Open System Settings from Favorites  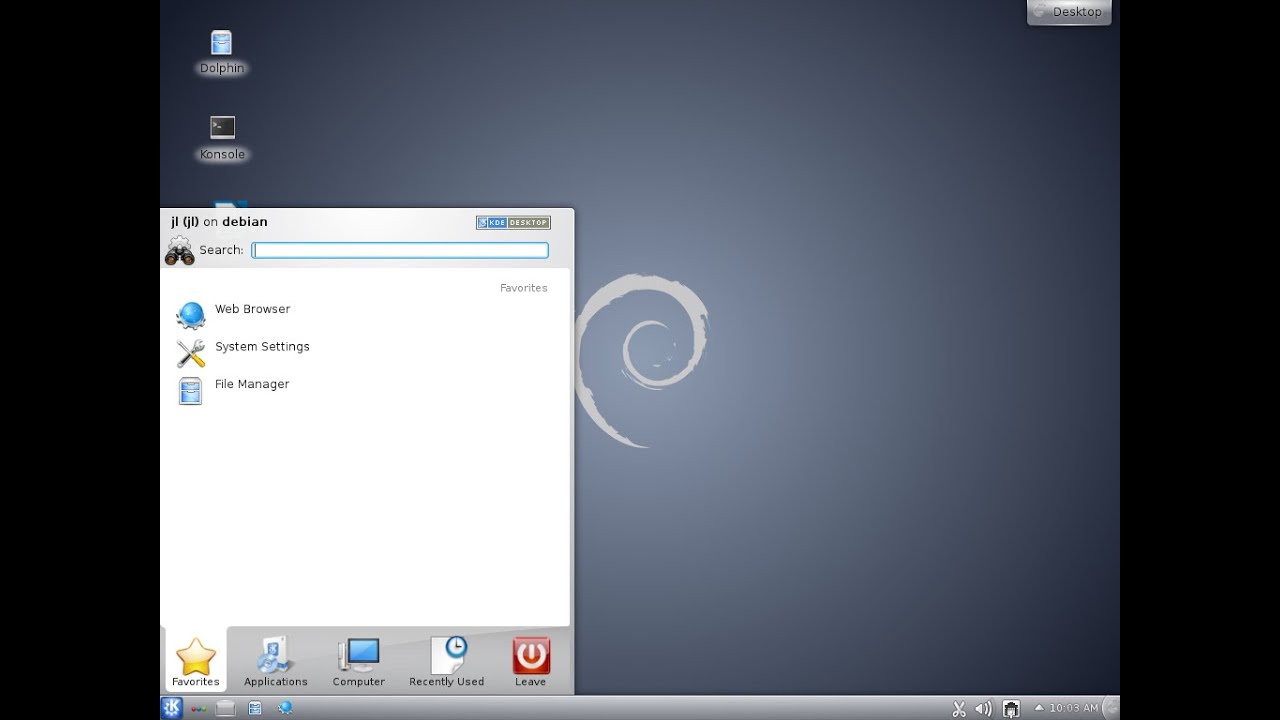point(365,351)
